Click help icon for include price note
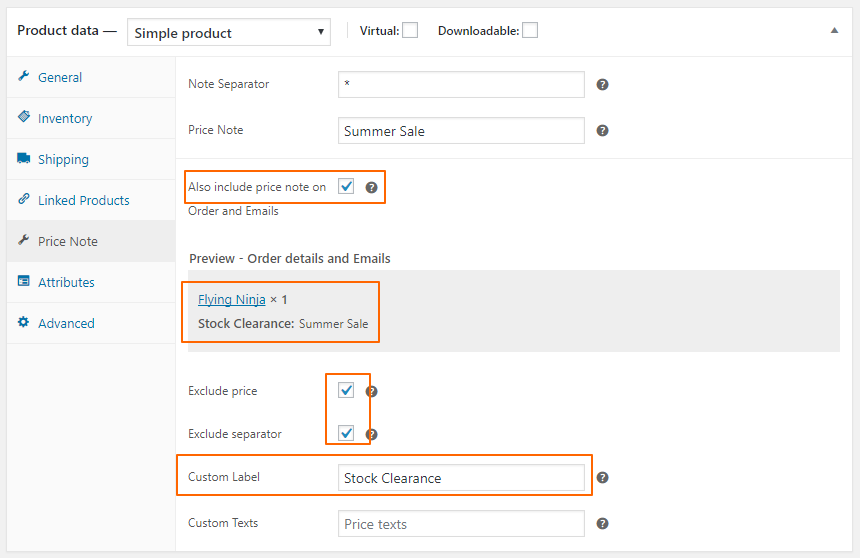860x558 pixels. point(372,187)
